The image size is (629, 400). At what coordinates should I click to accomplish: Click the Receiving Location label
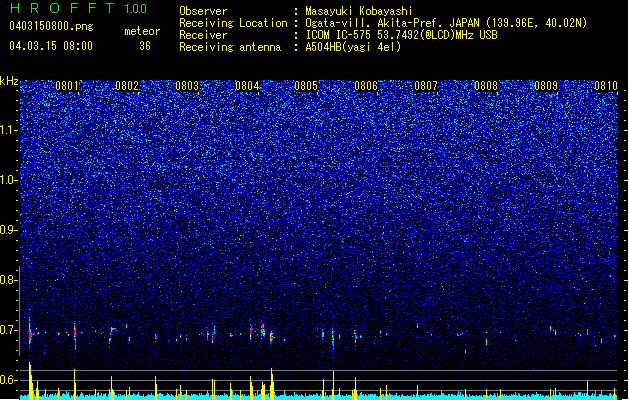(233, 23)
